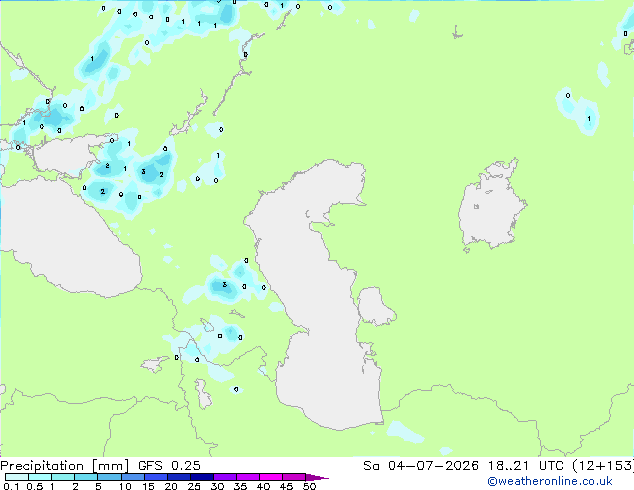634x490 pixels.
Task: Choose the 25 to 30 mm navy swatch
Action: [201, 477]
